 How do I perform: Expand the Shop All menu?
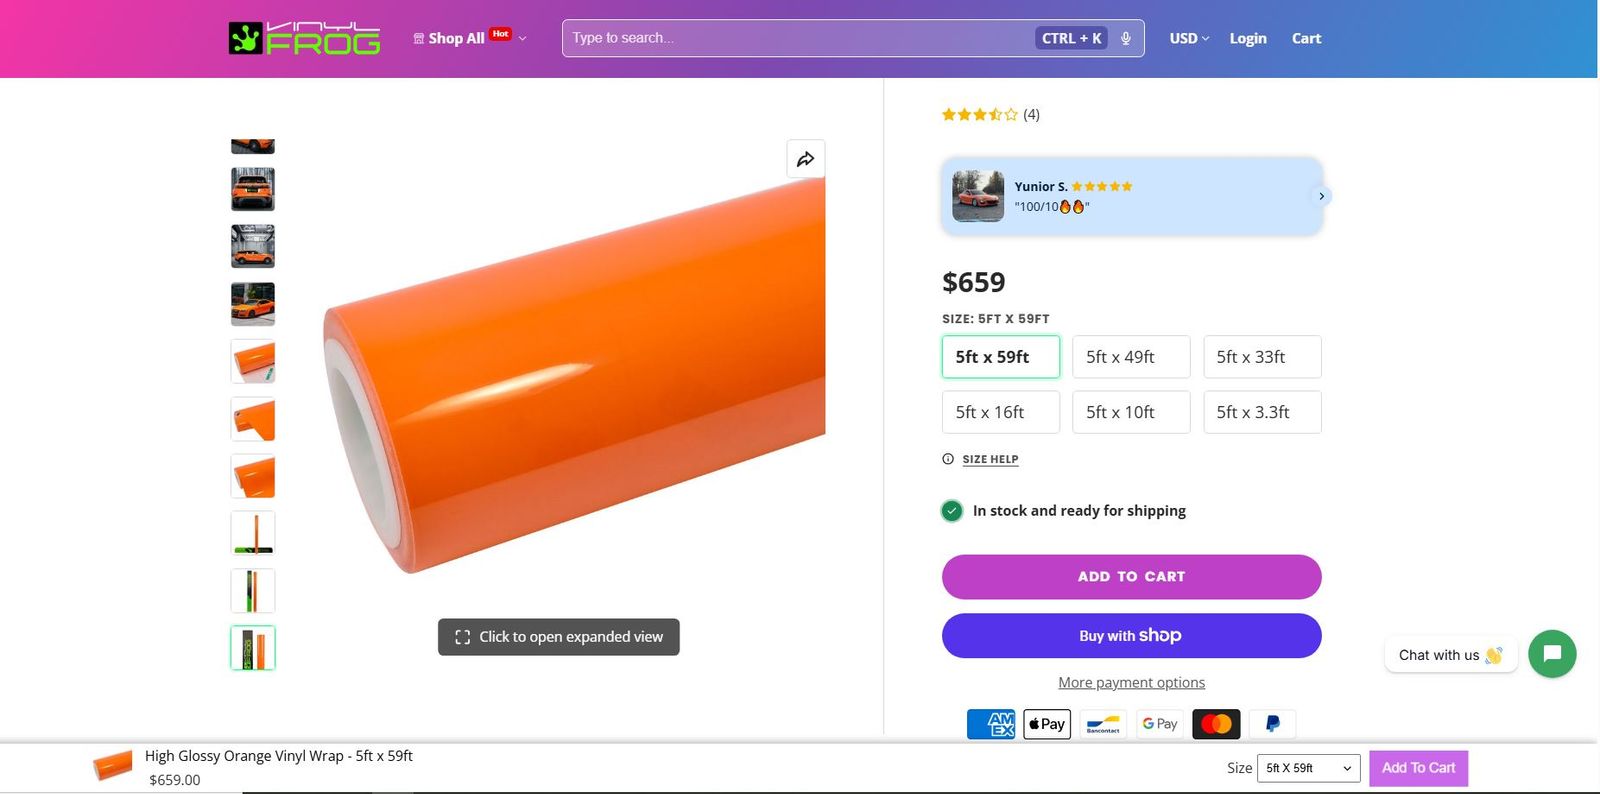tap(469, 38)
